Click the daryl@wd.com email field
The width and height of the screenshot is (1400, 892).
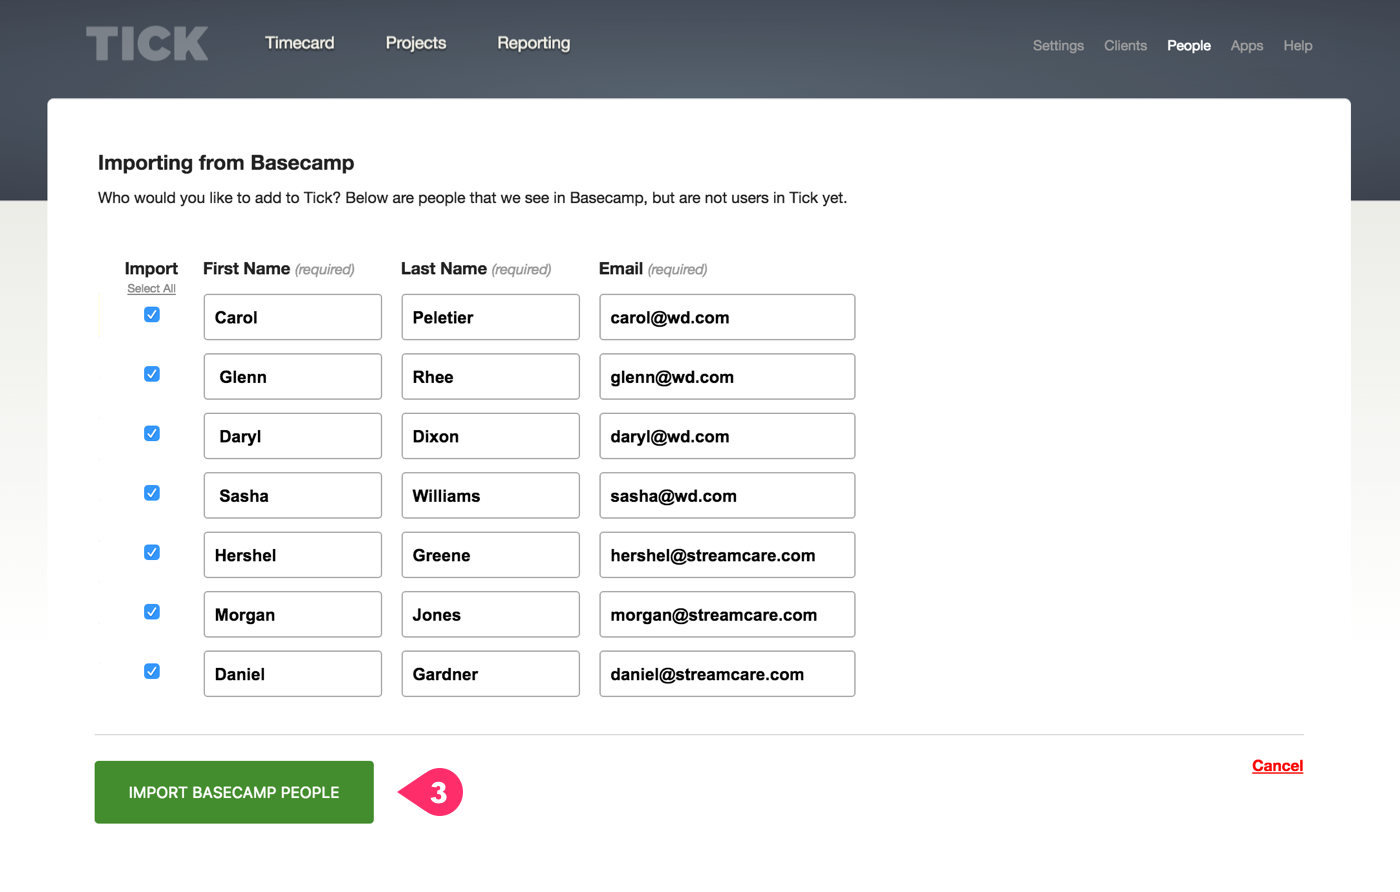click(727, 436)
